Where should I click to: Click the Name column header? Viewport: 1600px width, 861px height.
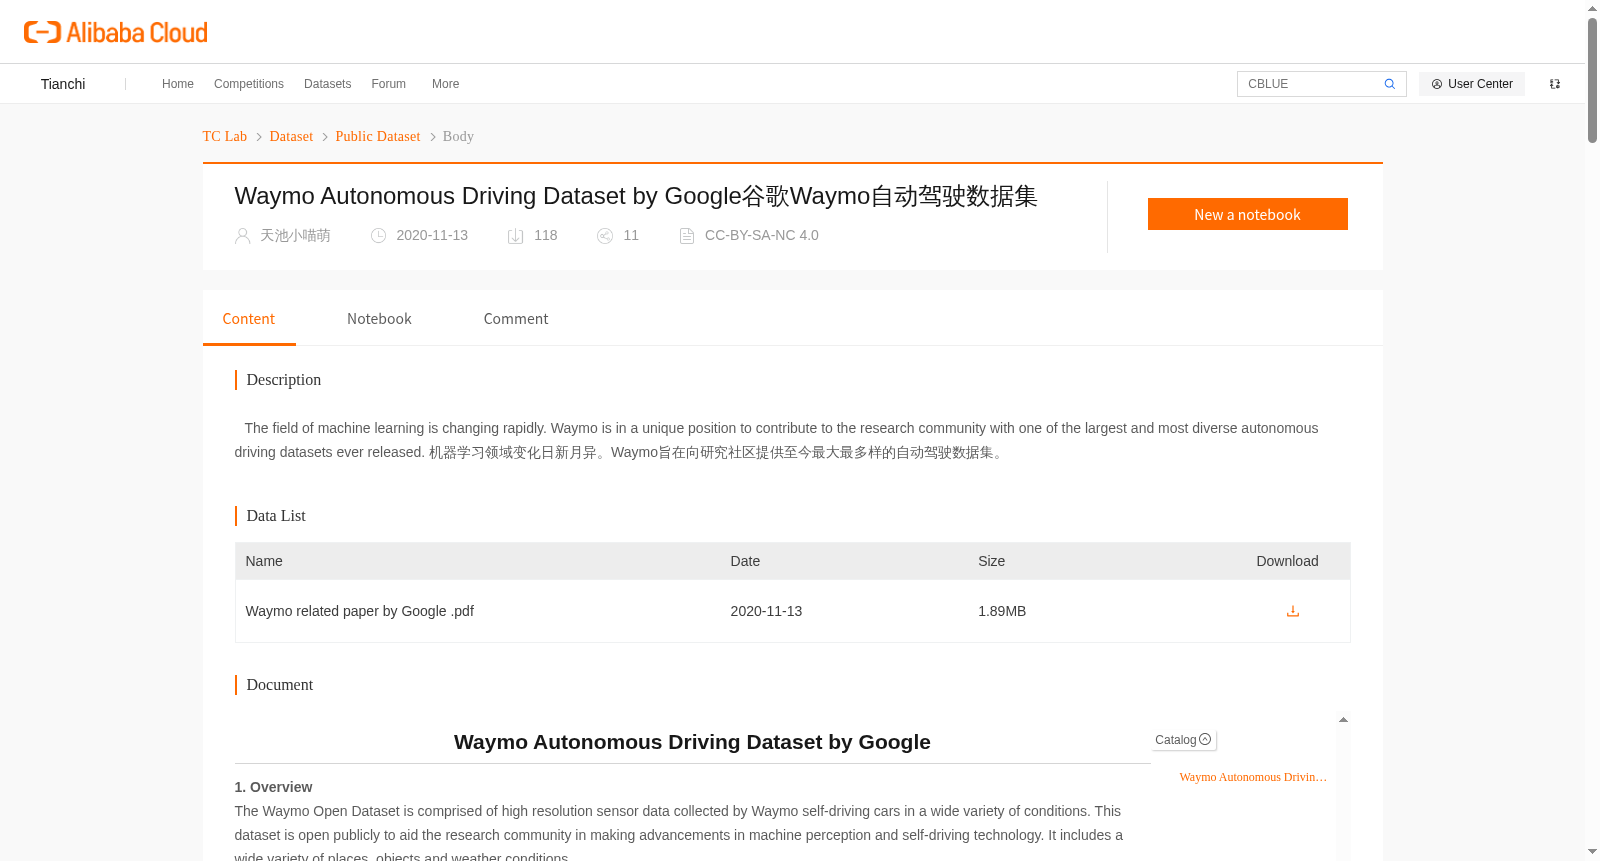point(264,561)
